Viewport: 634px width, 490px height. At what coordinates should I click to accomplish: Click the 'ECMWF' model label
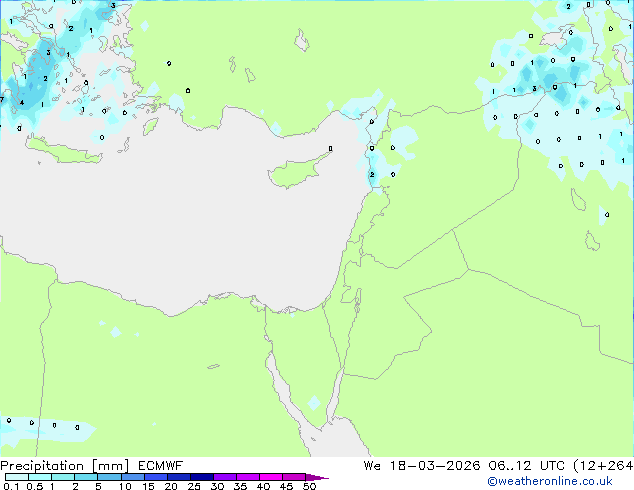[161, 466]
